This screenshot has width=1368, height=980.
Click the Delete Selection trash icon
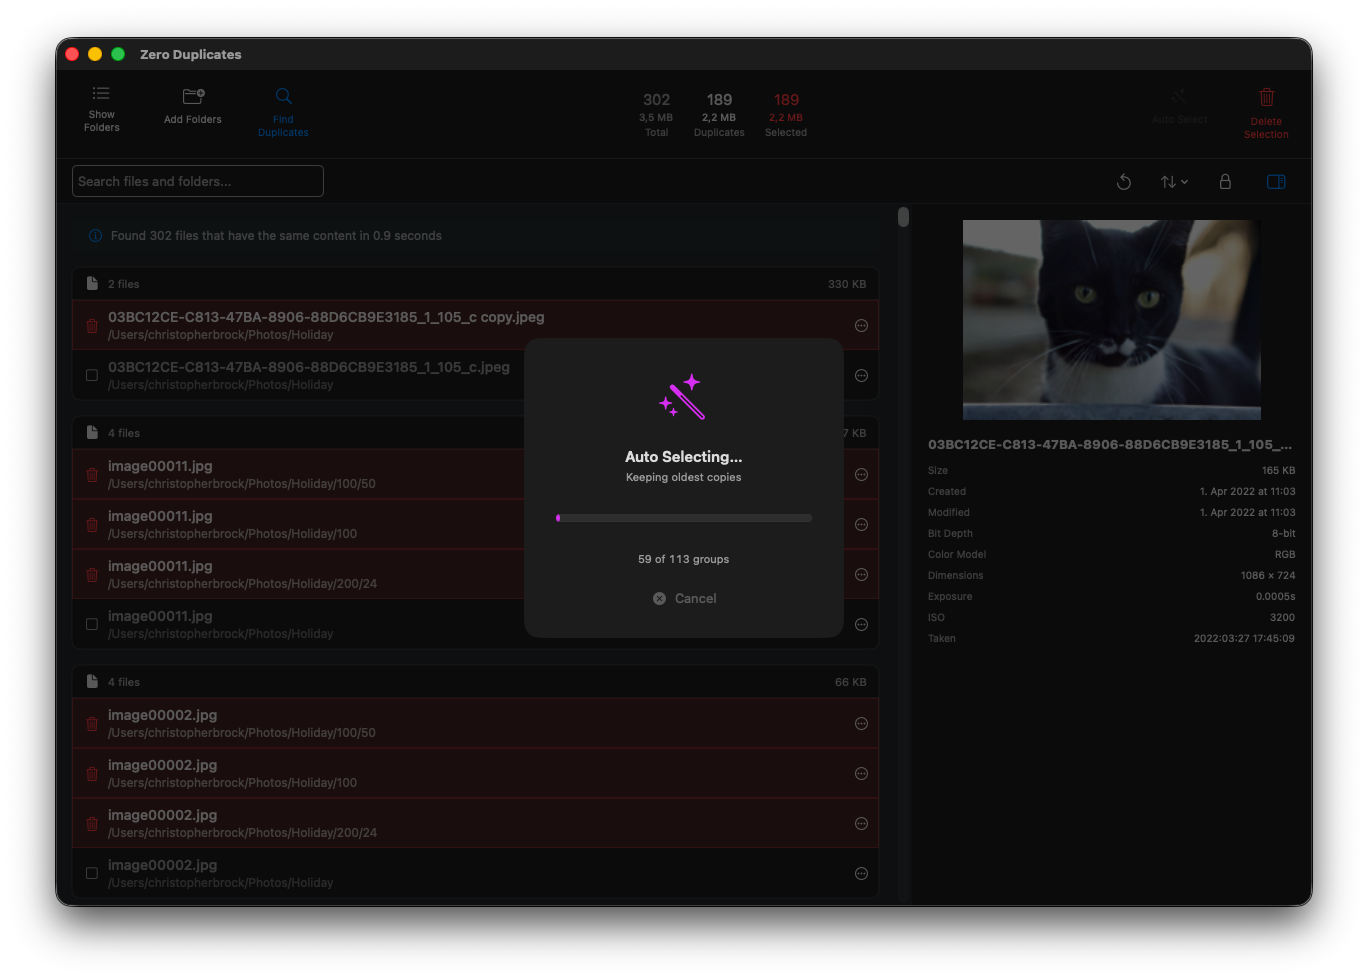1266,98
